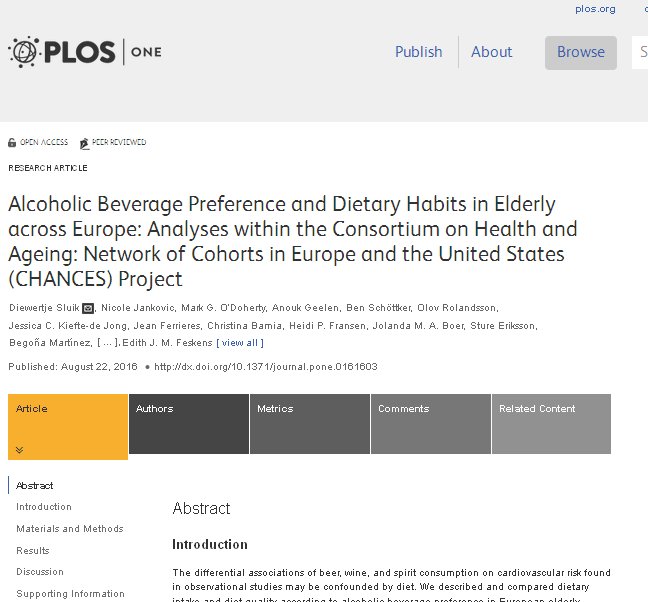This screenshot has height=602, width=648.
Task: Click 'view all' authors link
Action: click(241, 344)
